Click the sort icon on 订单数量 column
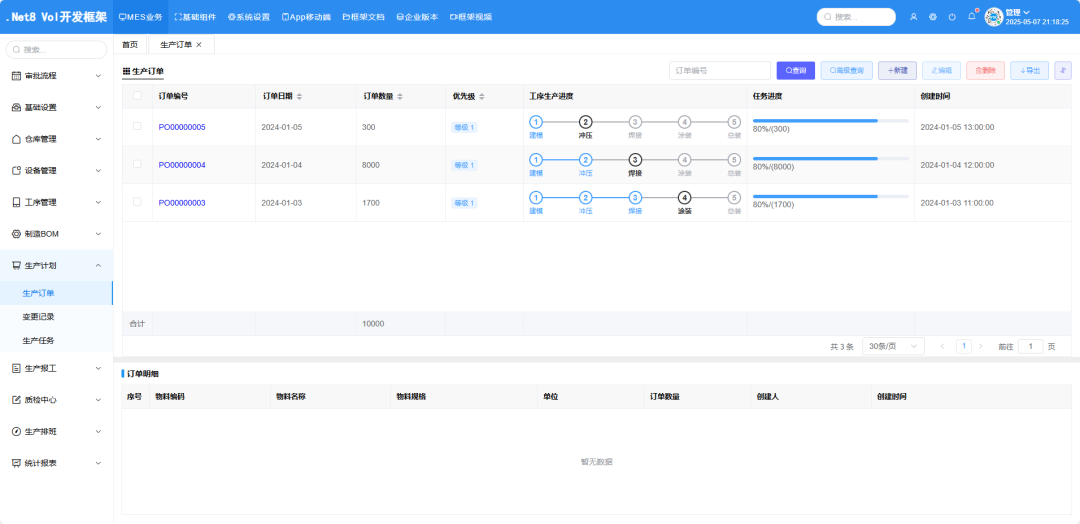This screenshot has height=524, width=1080. tap(400, 97)
